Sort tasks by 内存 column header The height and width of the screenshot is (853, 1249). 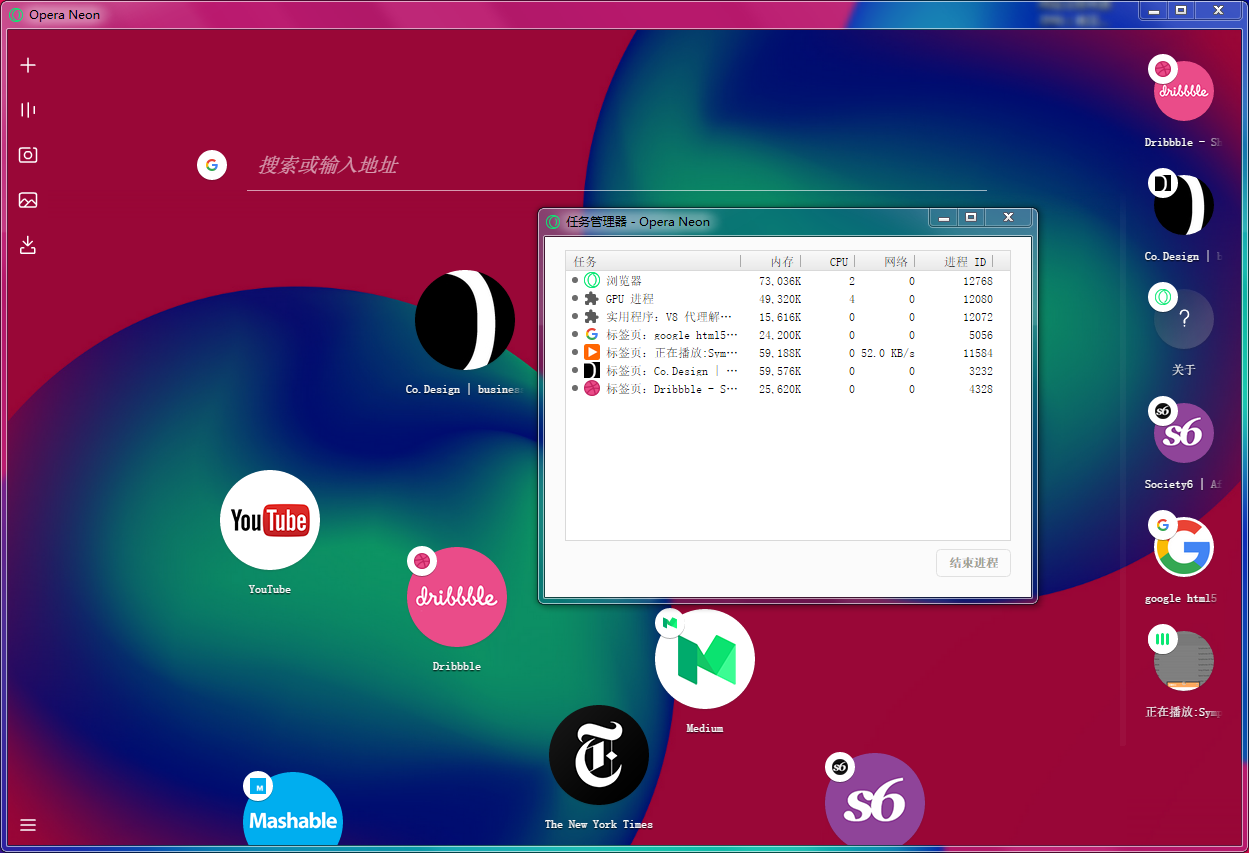771,262
